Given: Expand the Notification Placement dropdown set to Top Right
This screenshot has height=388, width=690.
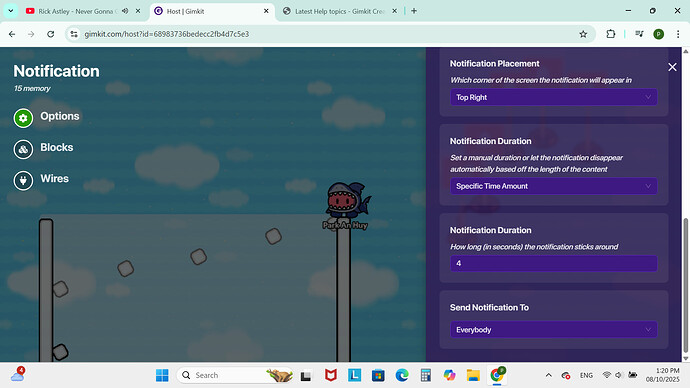Looking at the screenshot, I should click(x=554, y=97).
